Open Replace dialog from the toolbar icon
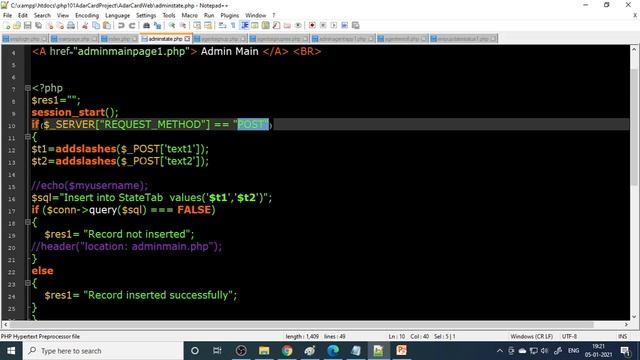The width and height of the screenshot is (640, 360). click(157, 25)
